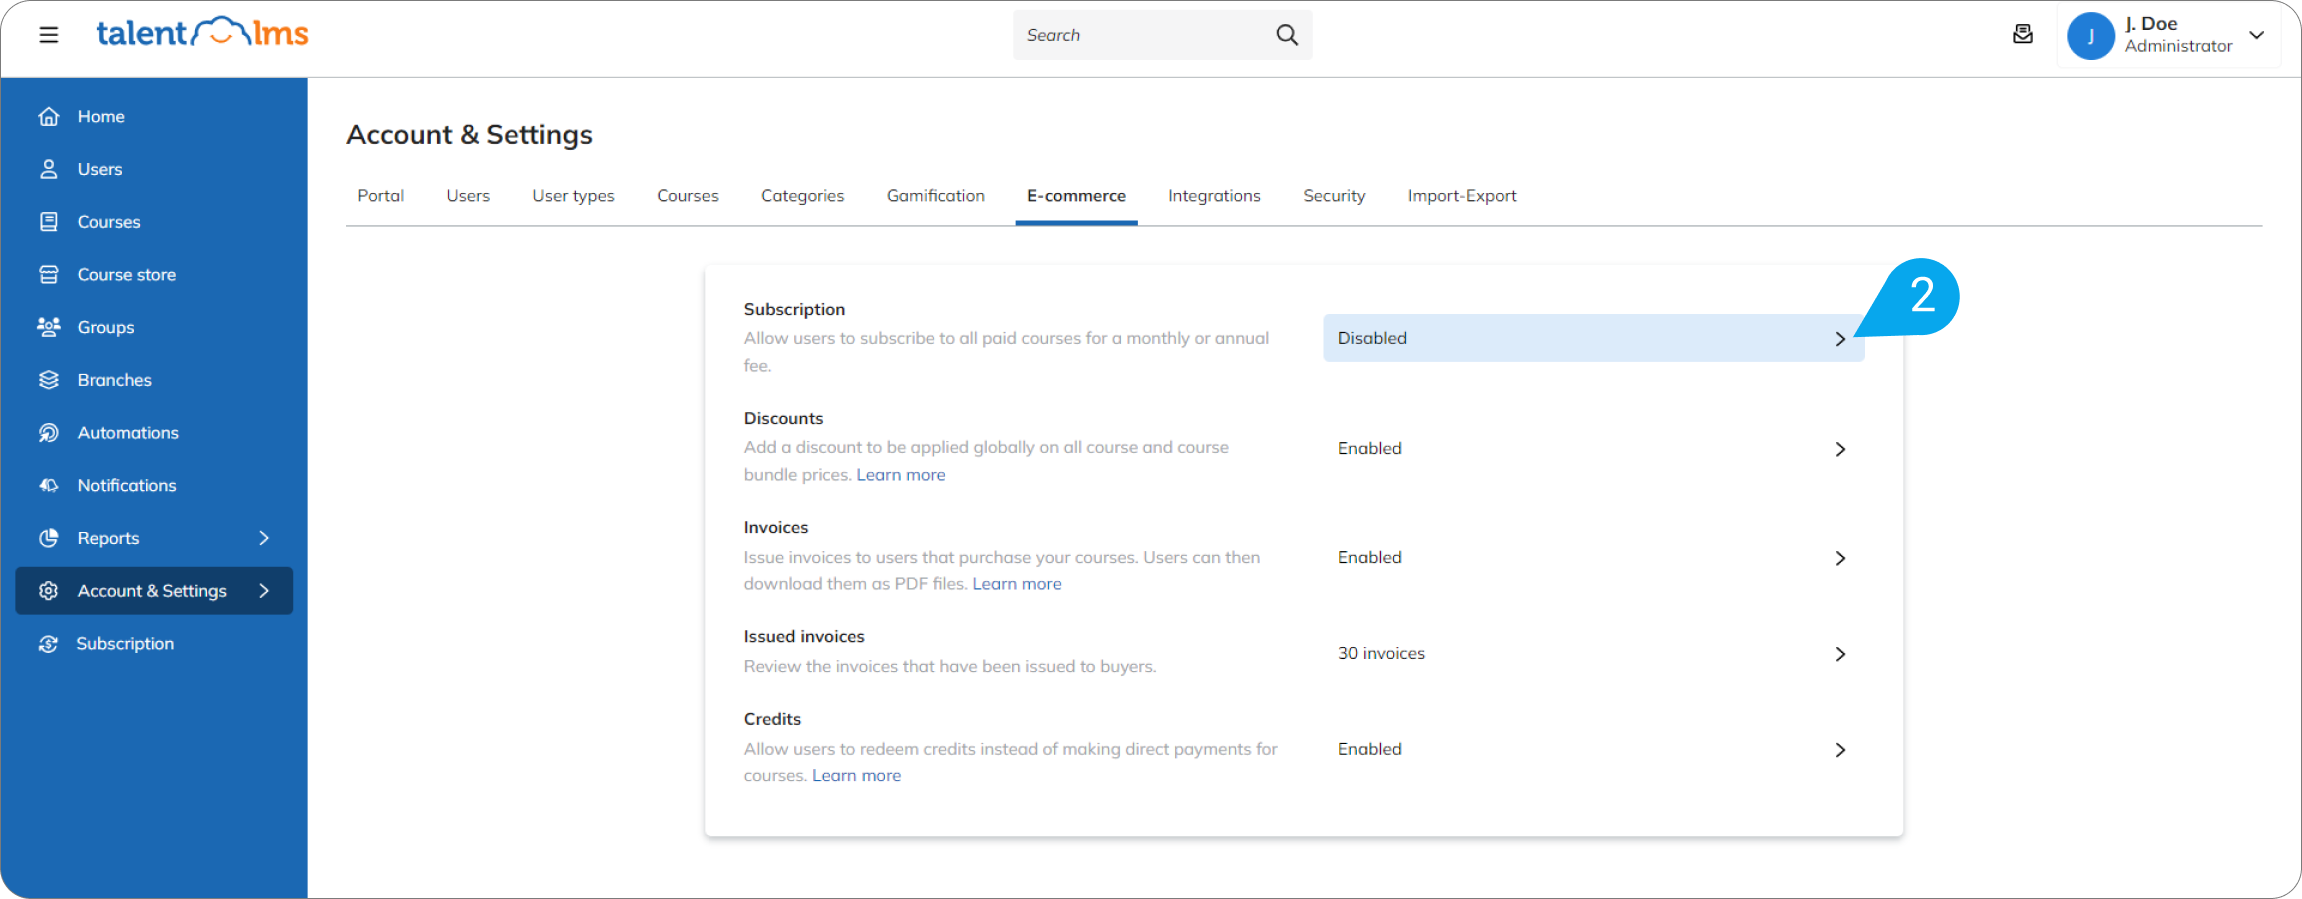Click the Disabled subscription status row
This screenshot has width=2302, height=899.
(1593, 338)
